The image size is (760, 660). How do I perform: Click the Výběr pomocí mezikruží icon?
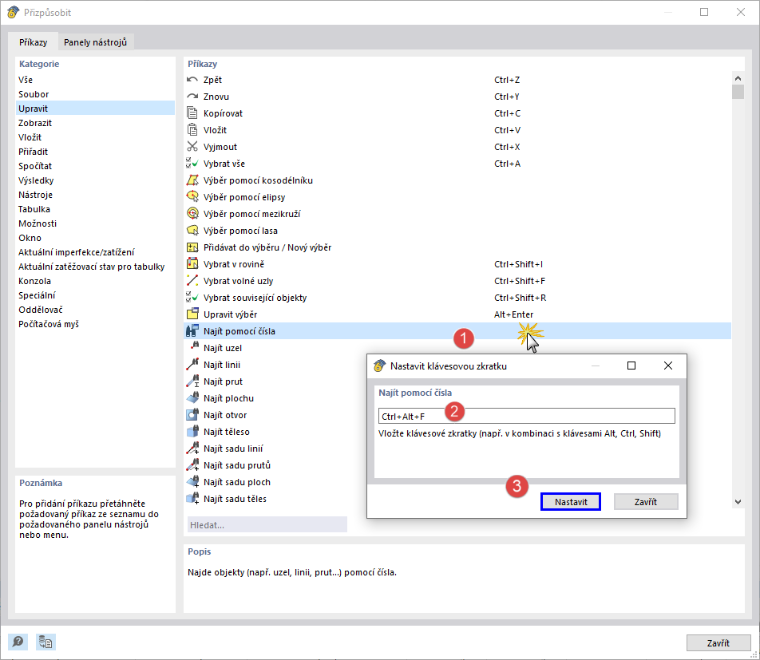[x=192, y=214]
